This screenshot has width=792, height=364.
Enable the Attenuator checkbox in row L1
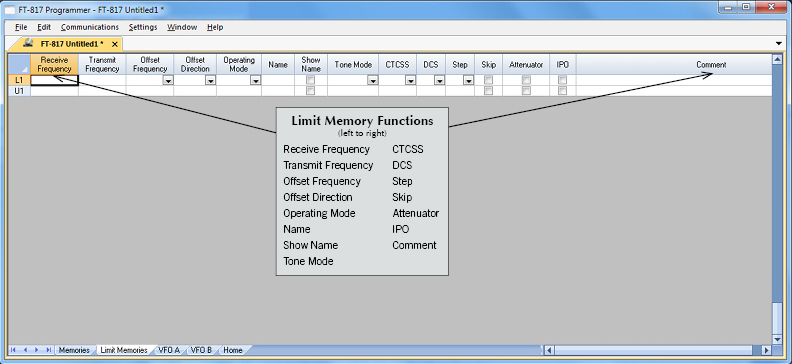(x=526, y=80)
